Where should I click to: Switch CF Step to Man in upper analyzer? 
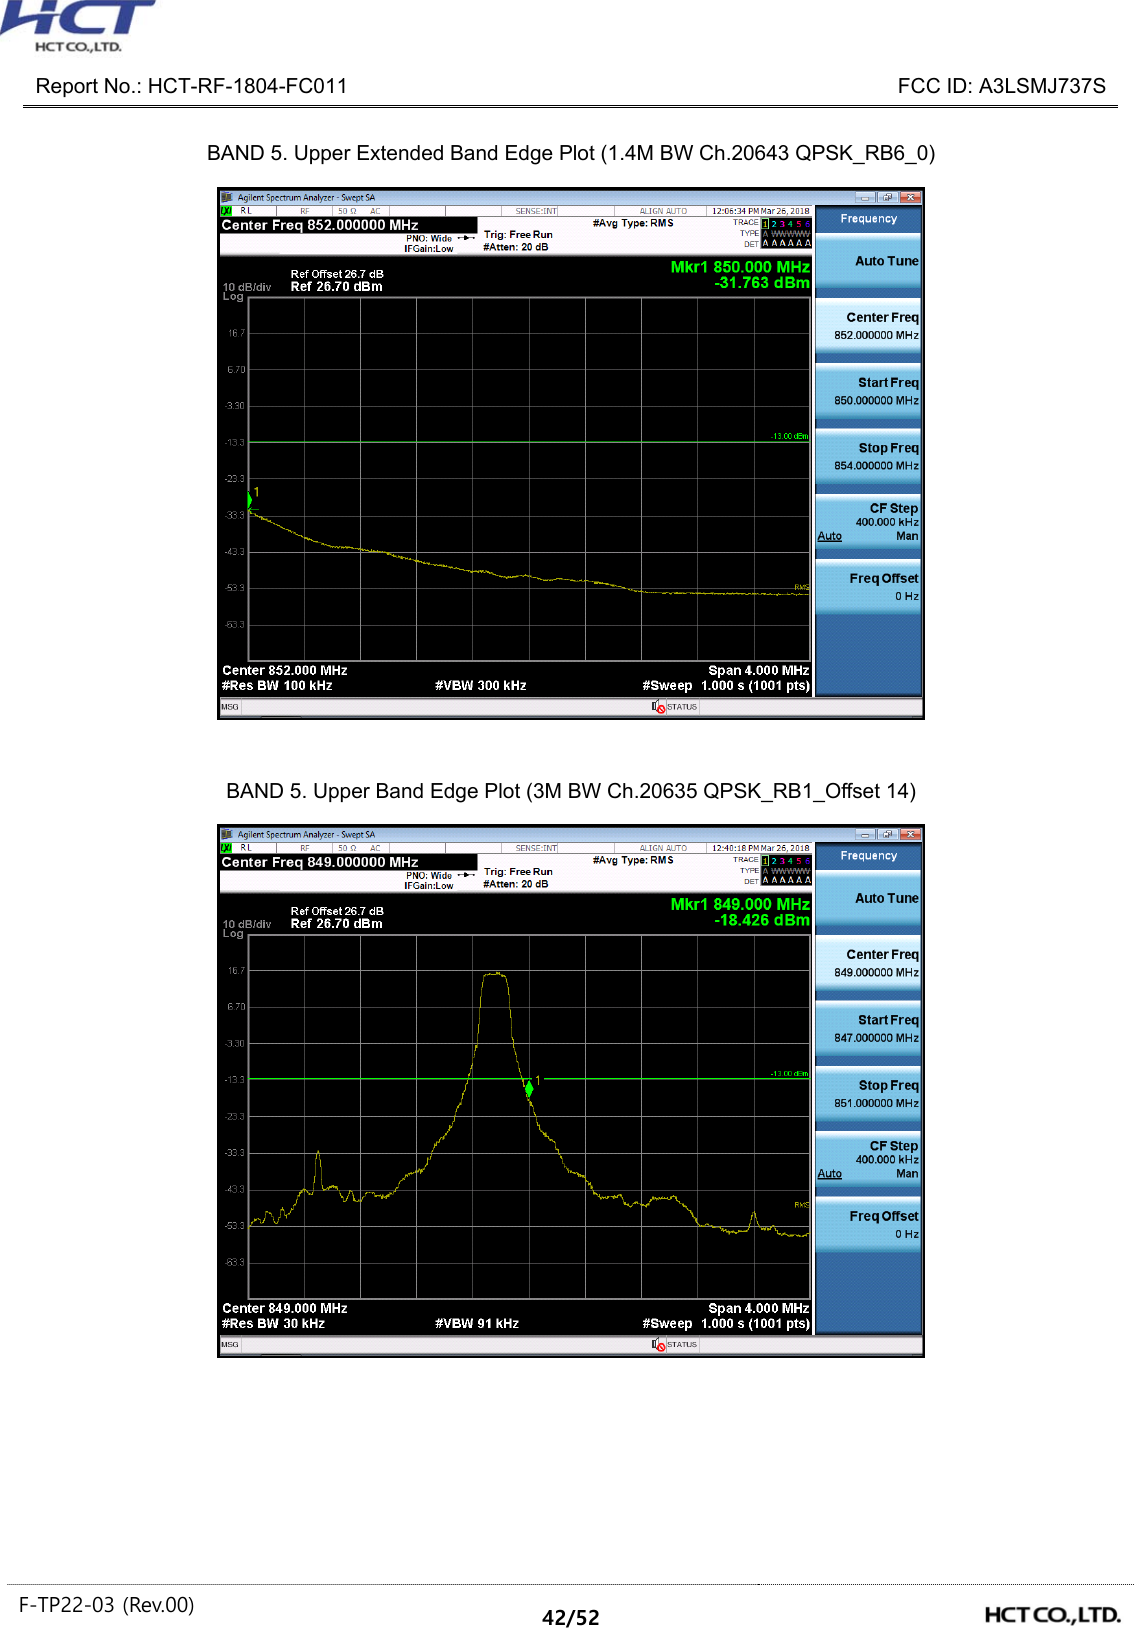907,537
